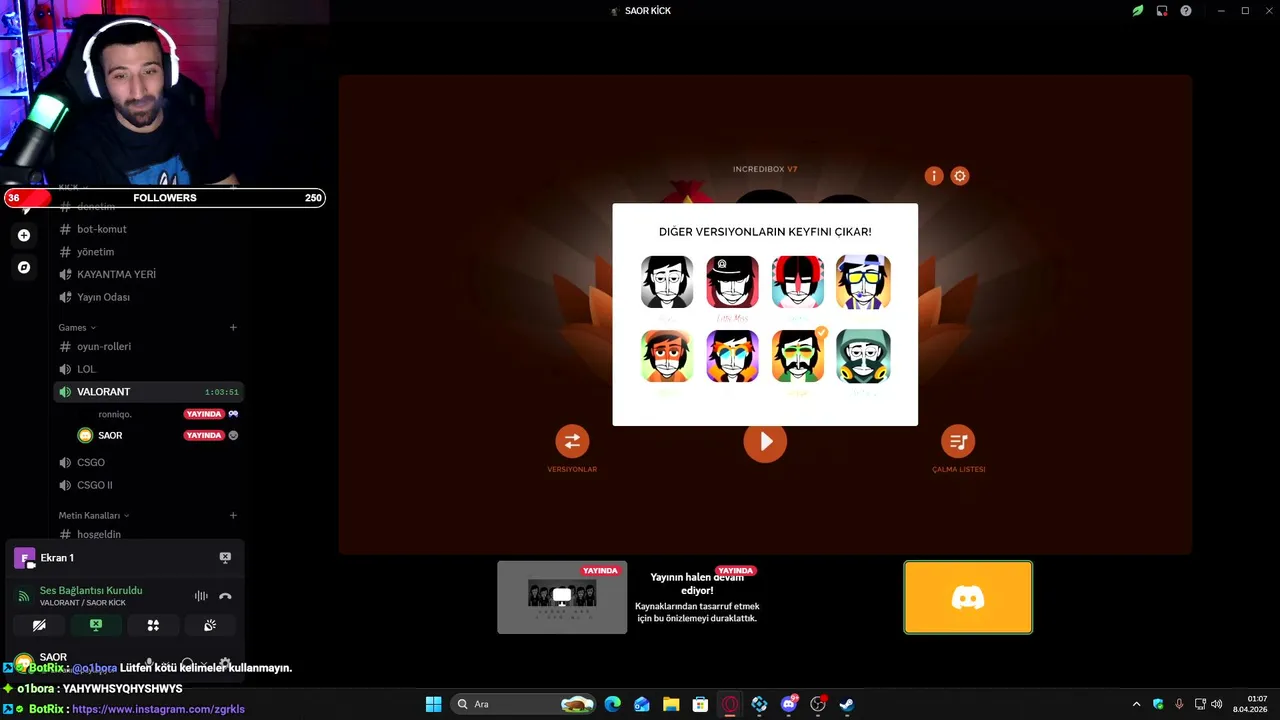Image resolution: width=1280 pixels, height=720 pixels.
Task: Add a channel to Metin Kanalları
Action: [x=233, y=515]
